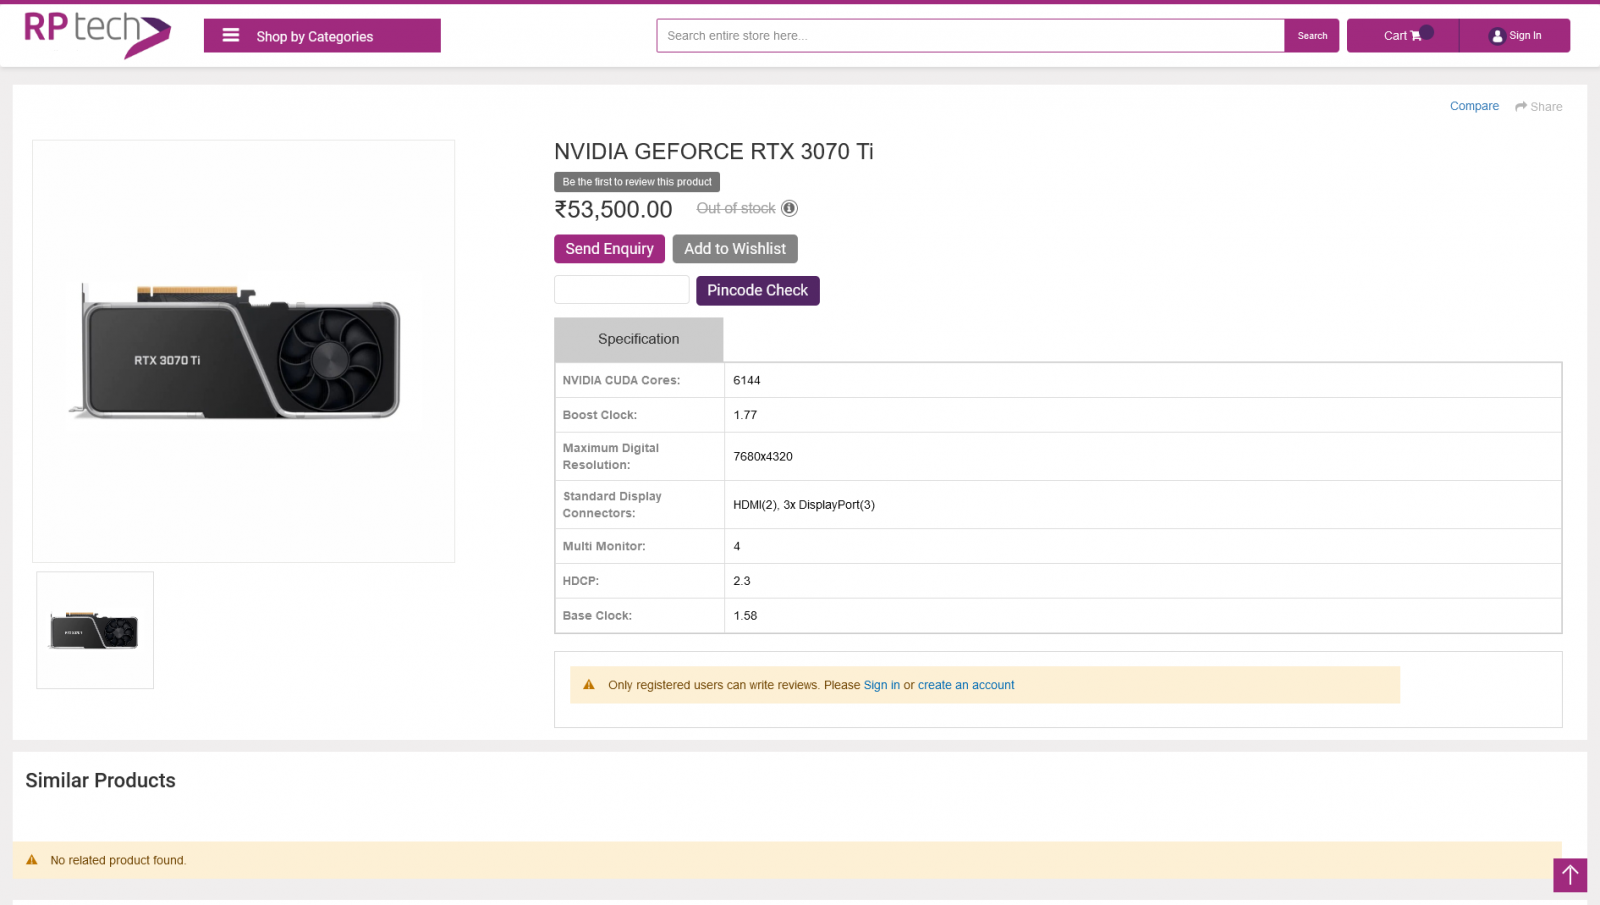Image resolution: width=1600 pixels, height=905 pixels.
Task: Click Sign in link in reviews notice
Action: 882,685
